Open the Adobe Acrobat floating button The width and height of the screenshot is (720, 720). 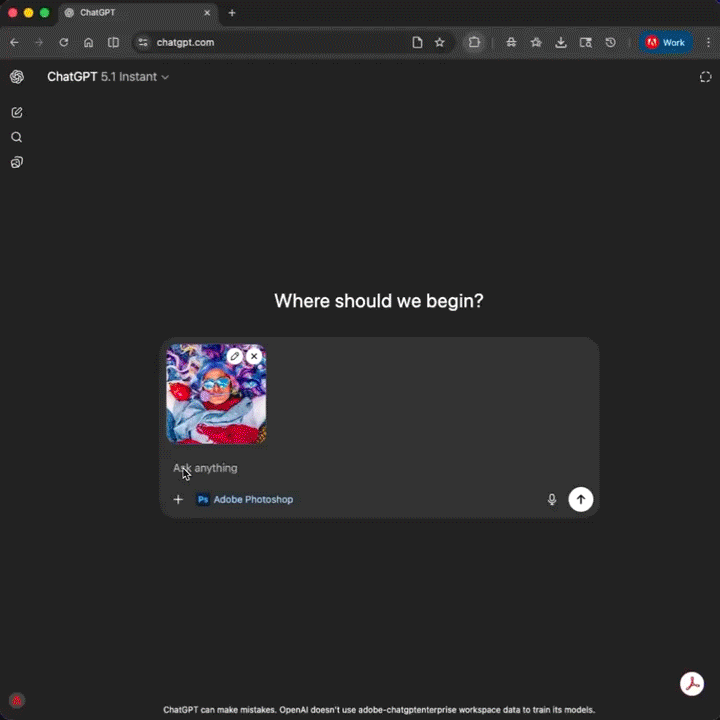(692, 684)
